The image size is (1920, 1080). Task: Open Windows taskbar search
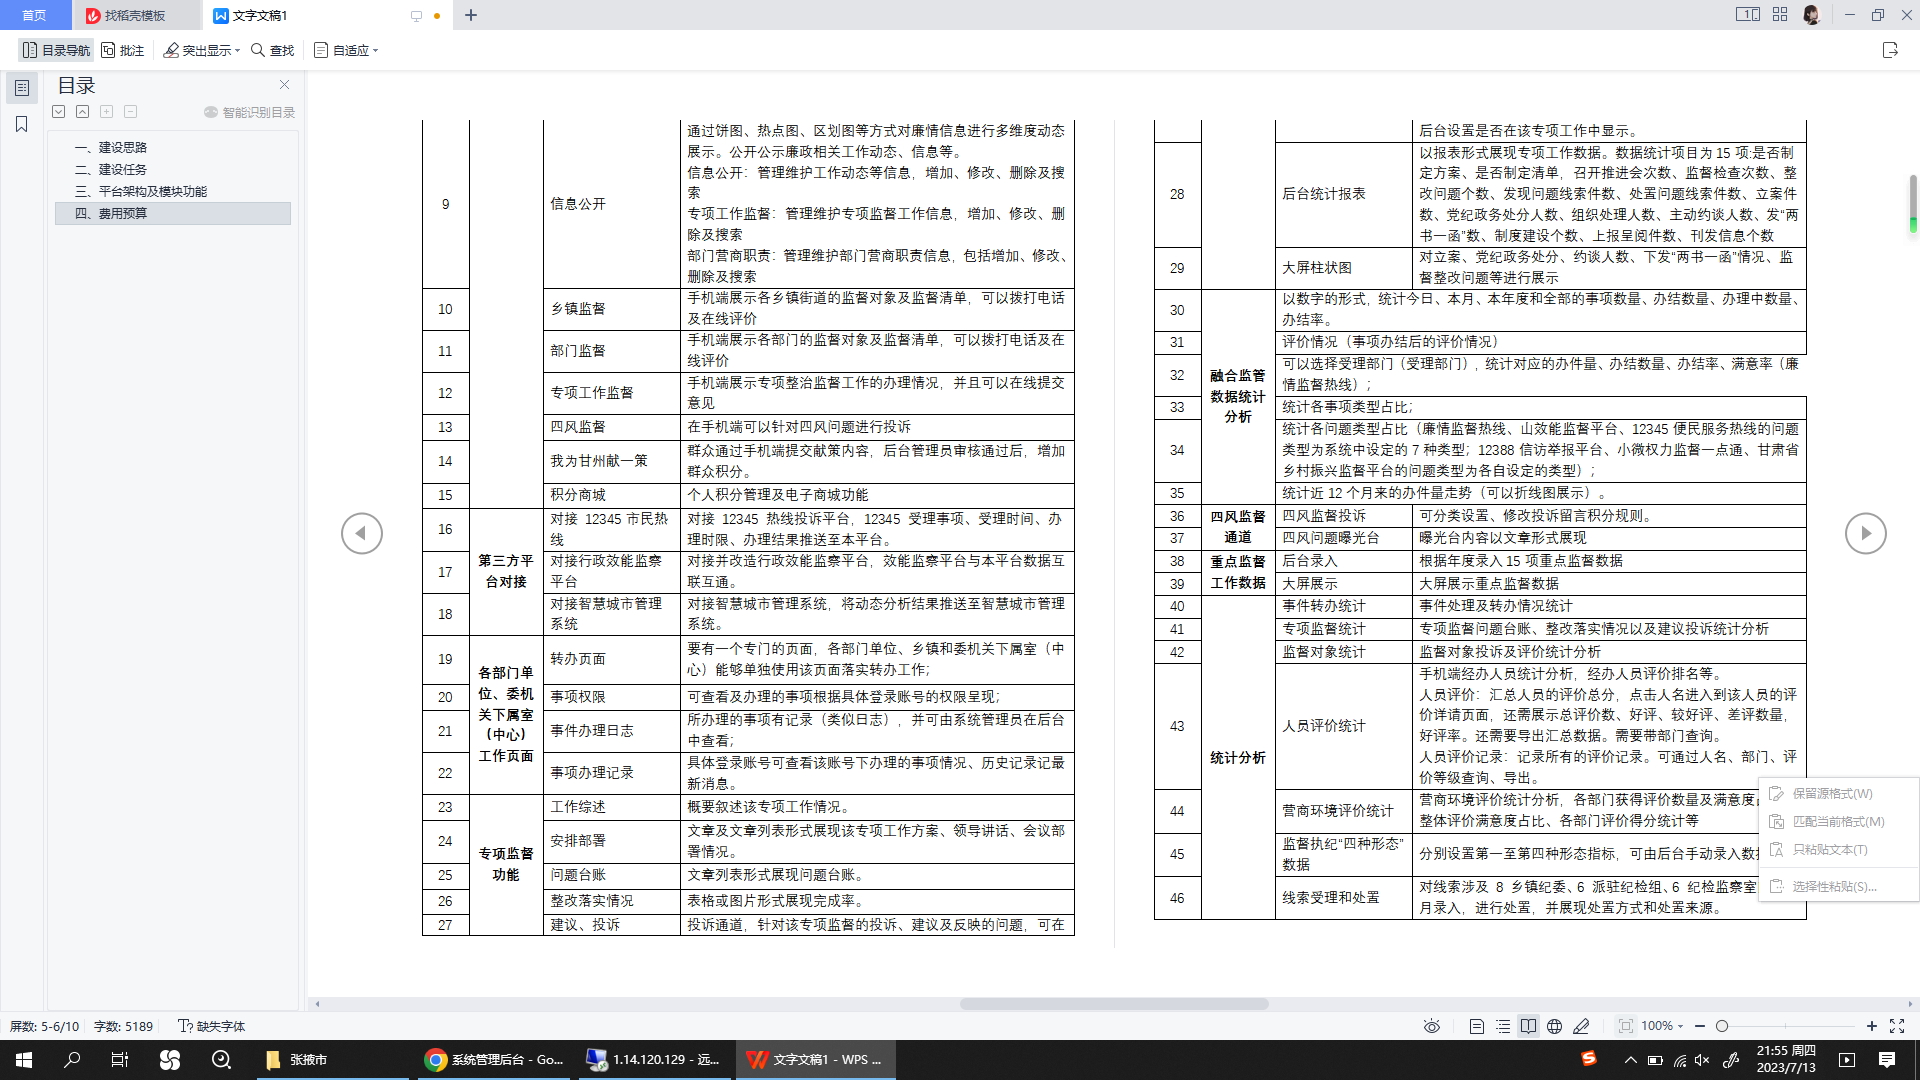(72, 1059)
